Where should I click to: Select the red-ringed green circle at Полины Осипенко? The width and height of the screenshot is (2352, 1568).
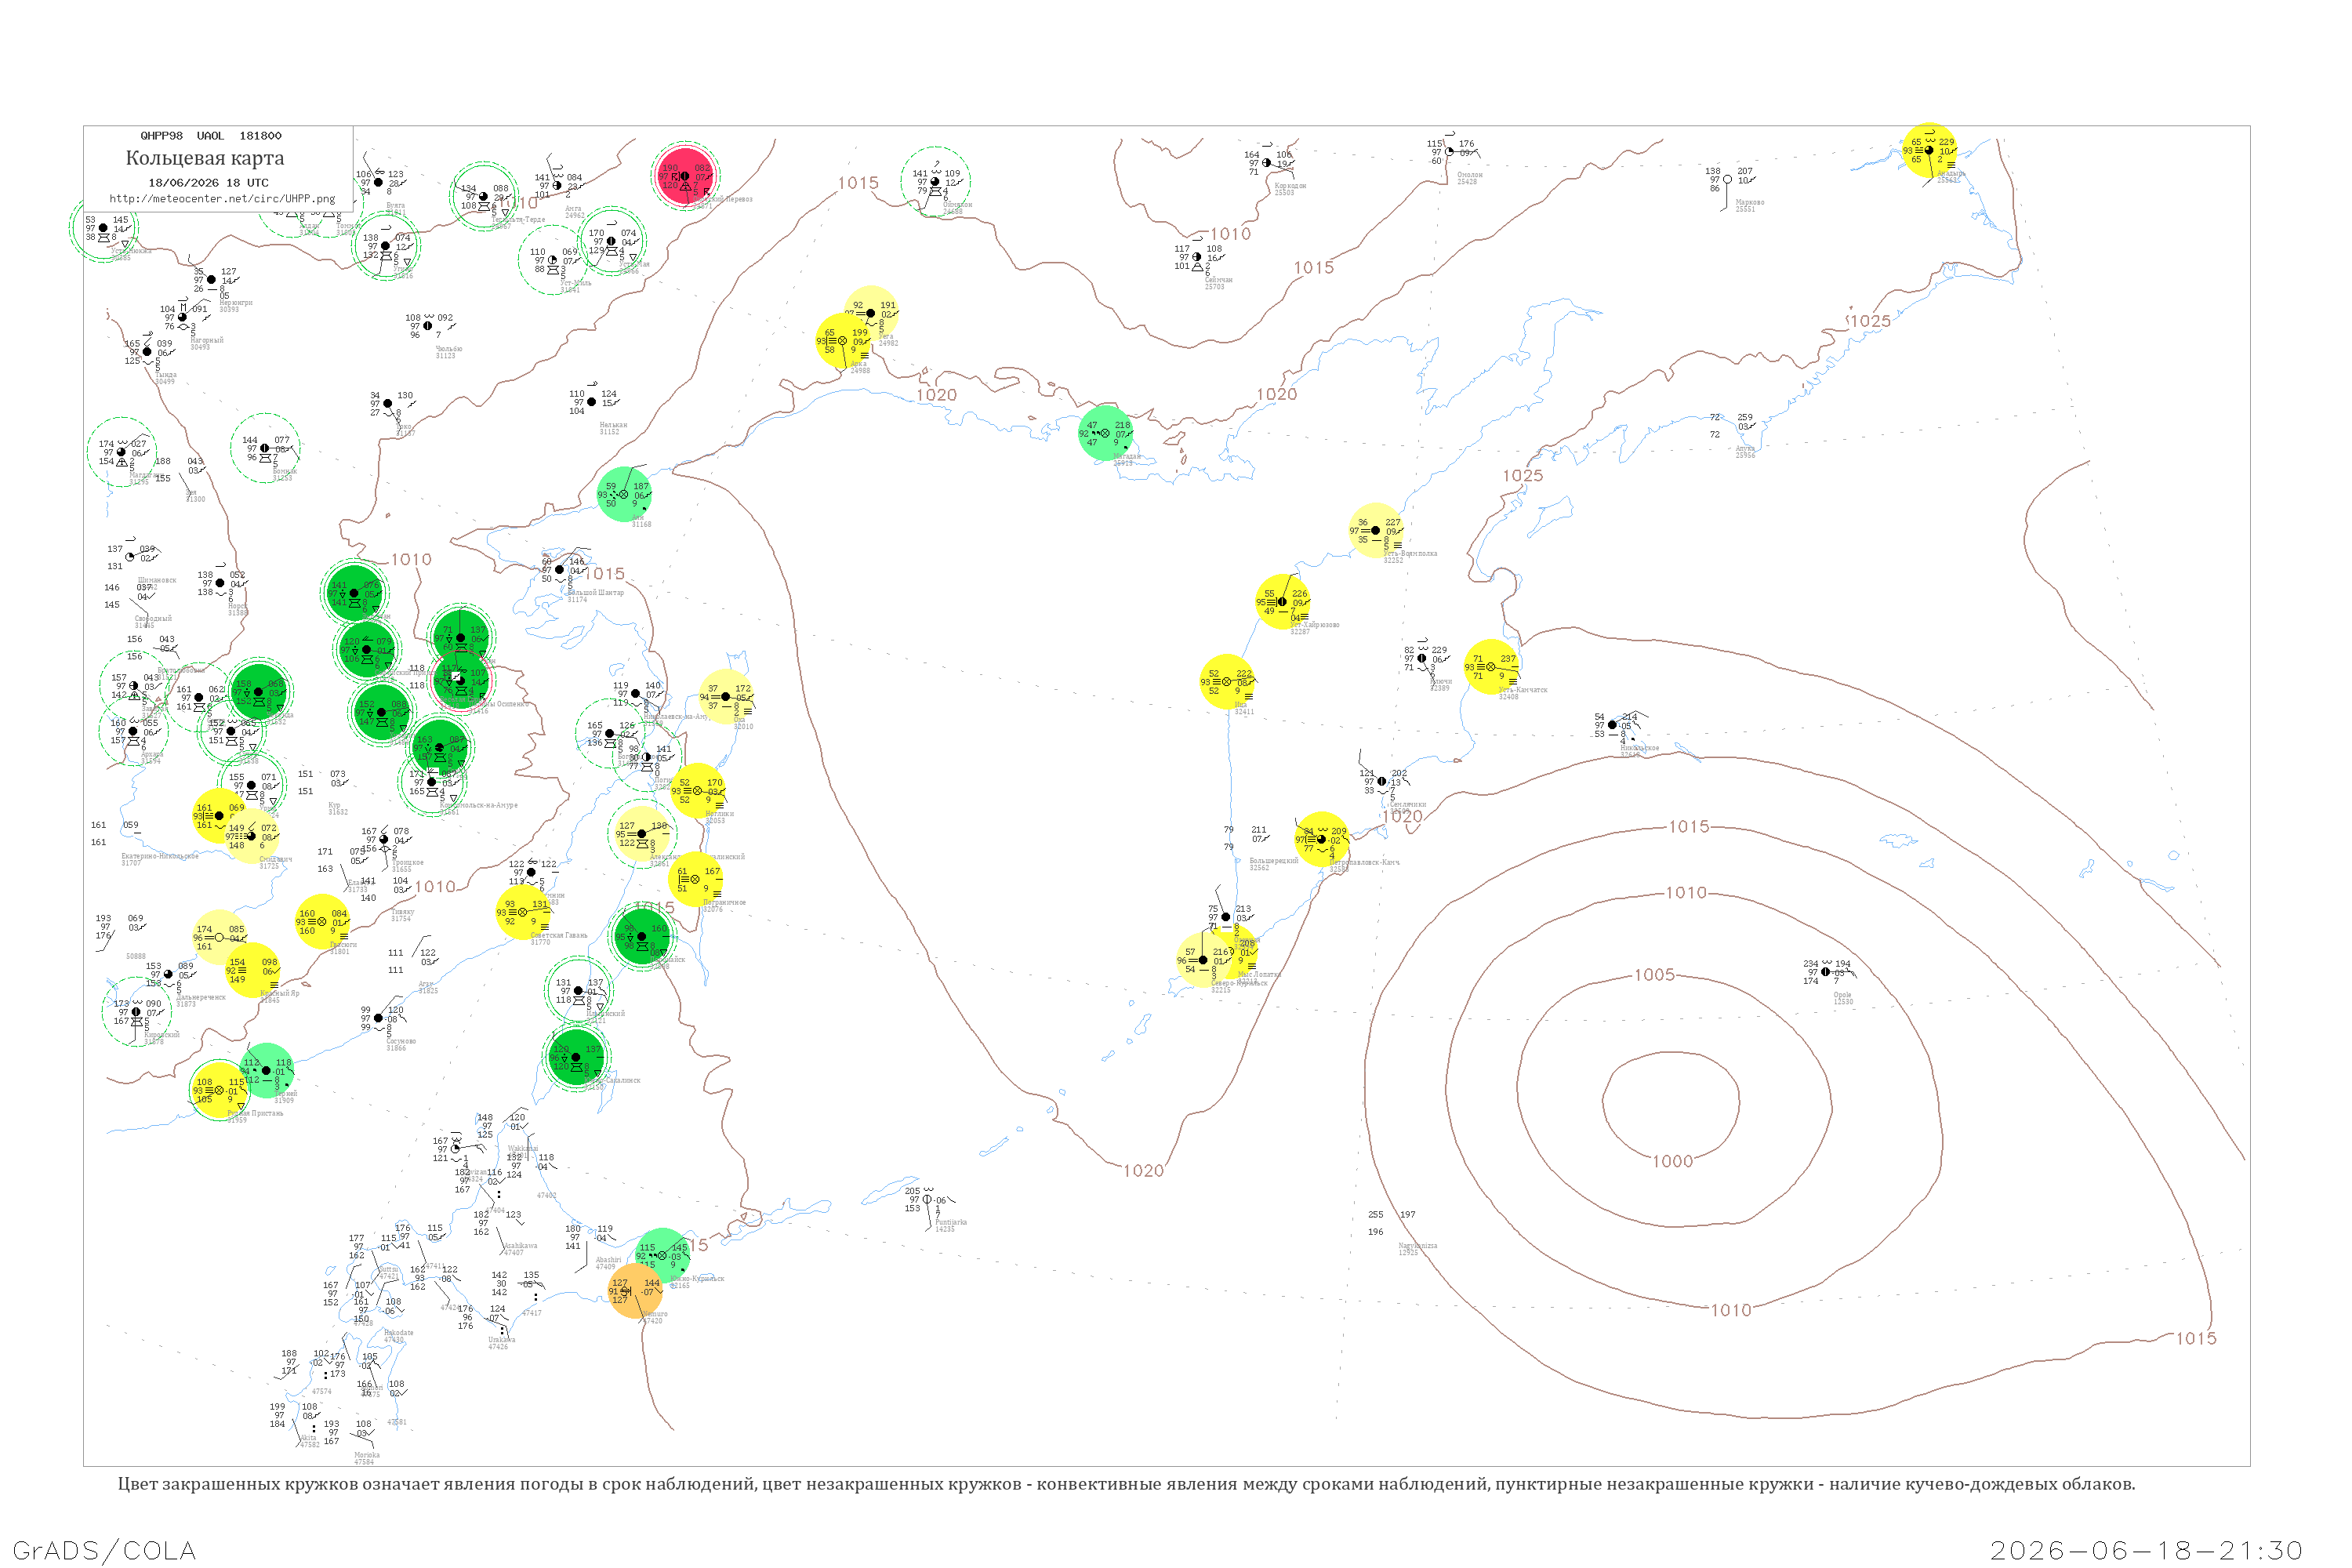pos(461,681)
